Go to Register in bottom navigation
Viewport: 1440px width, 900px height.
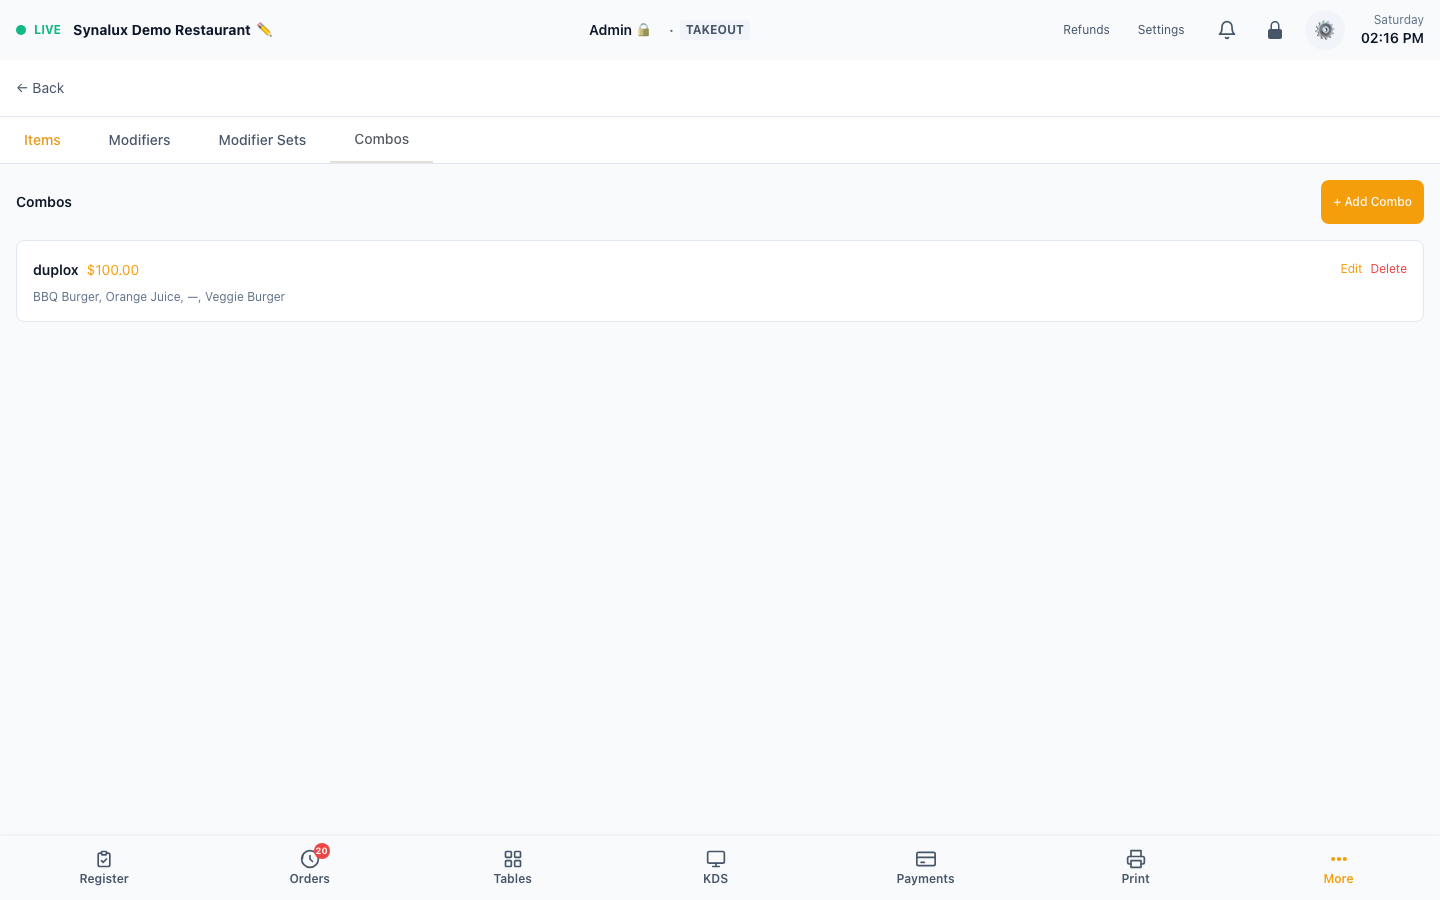click(104, 867)
